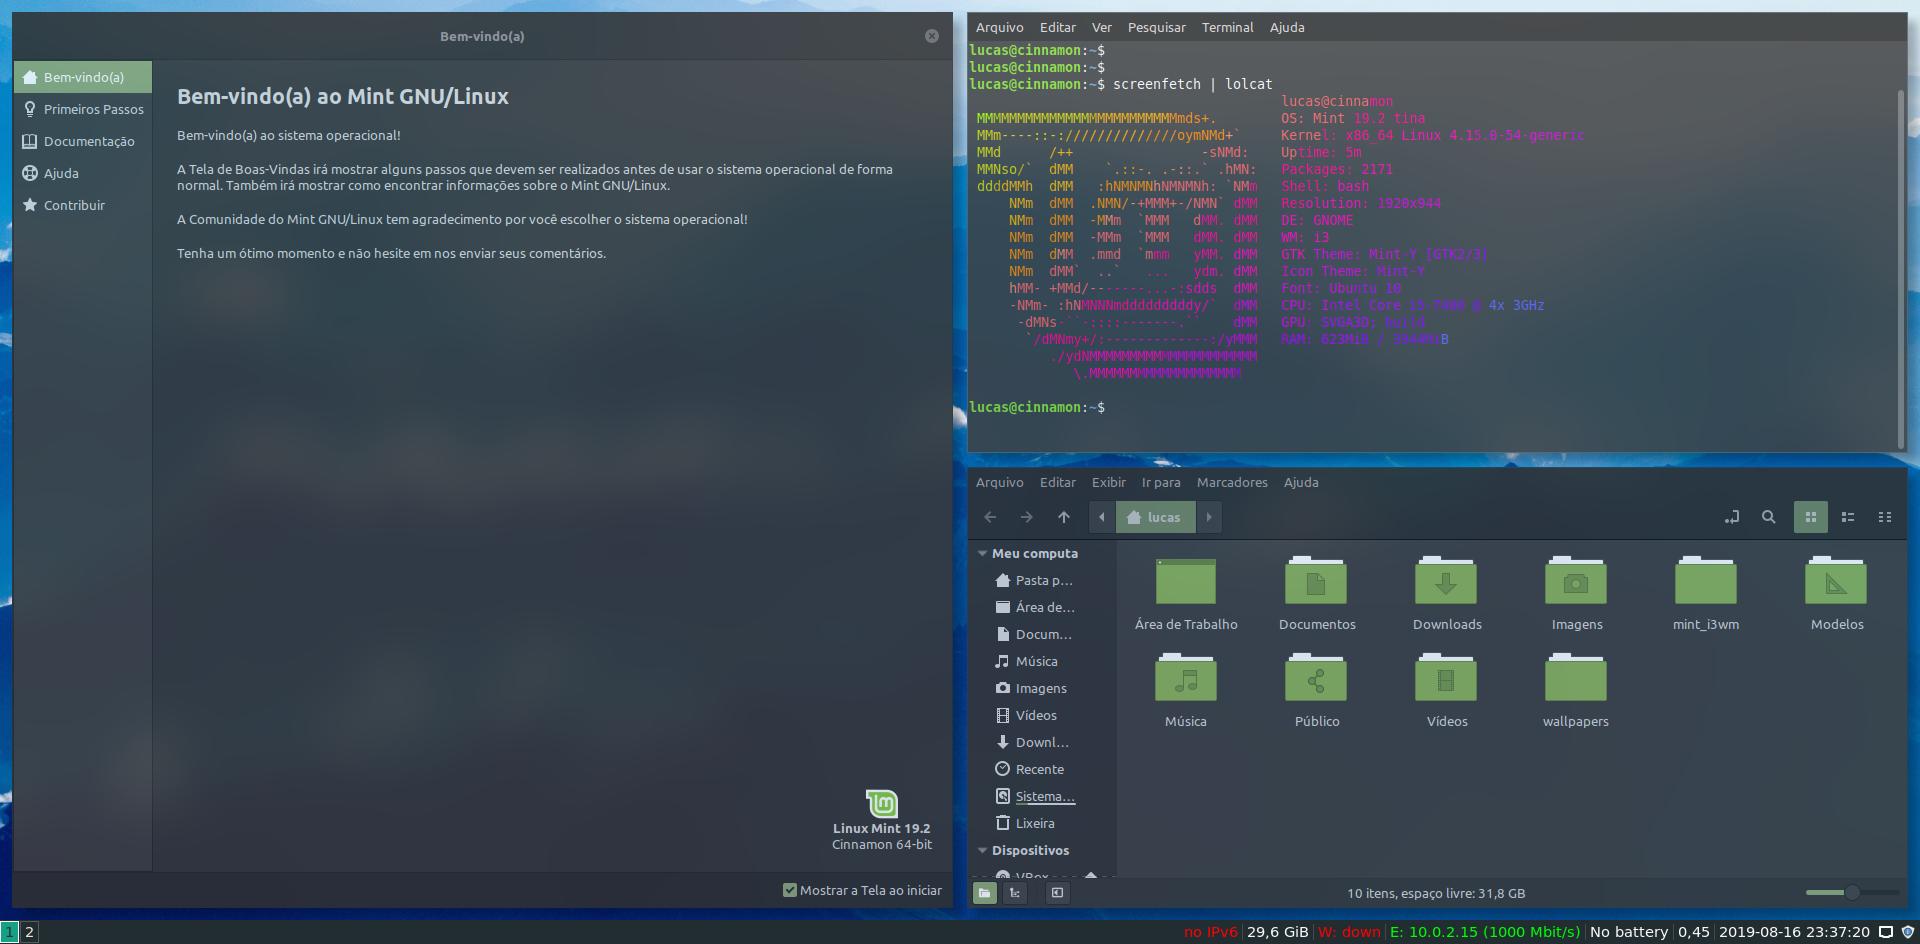
Task: Select i3 workspace 1
Action: point(9,932)
